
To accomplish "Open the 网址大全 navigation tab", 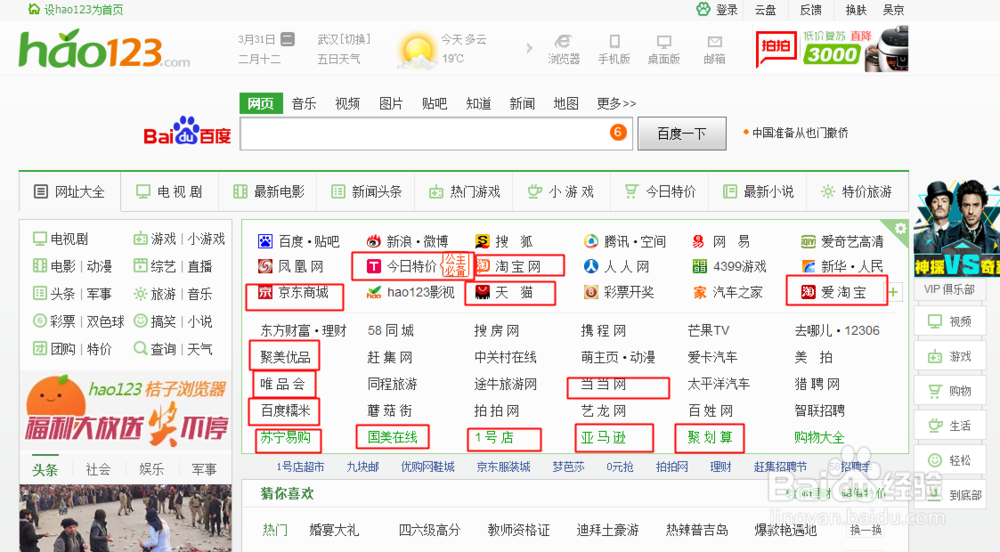I will [x=70, y=192].
